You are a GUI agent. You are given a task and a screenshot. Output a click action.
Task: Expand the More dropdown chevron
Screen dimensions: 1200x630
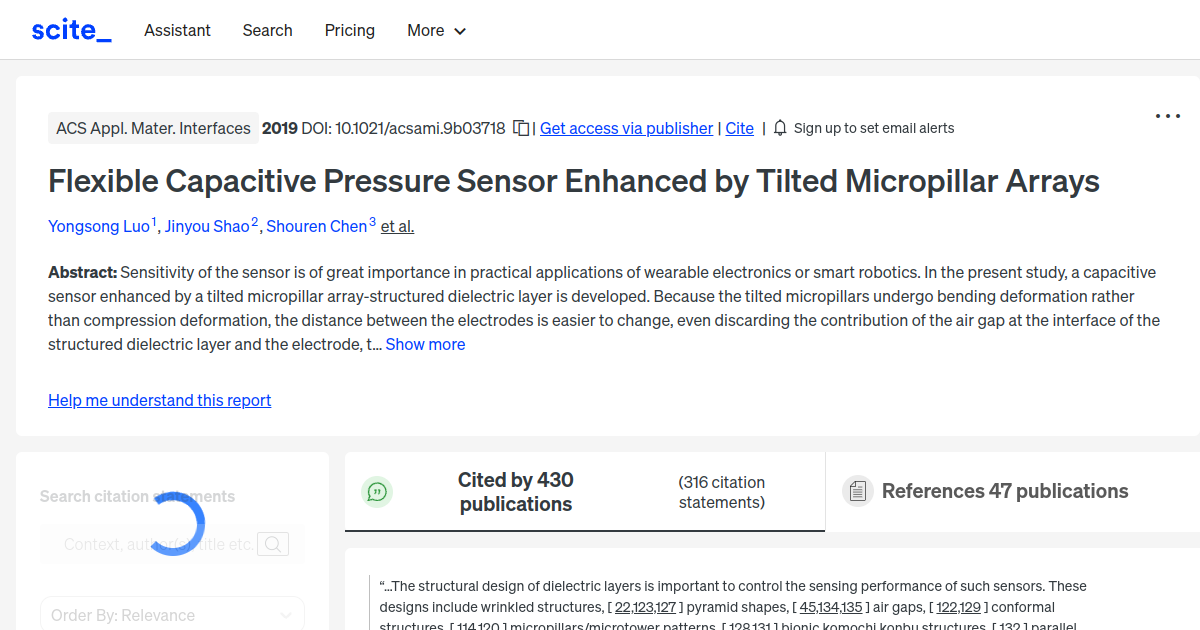point(460,31)
